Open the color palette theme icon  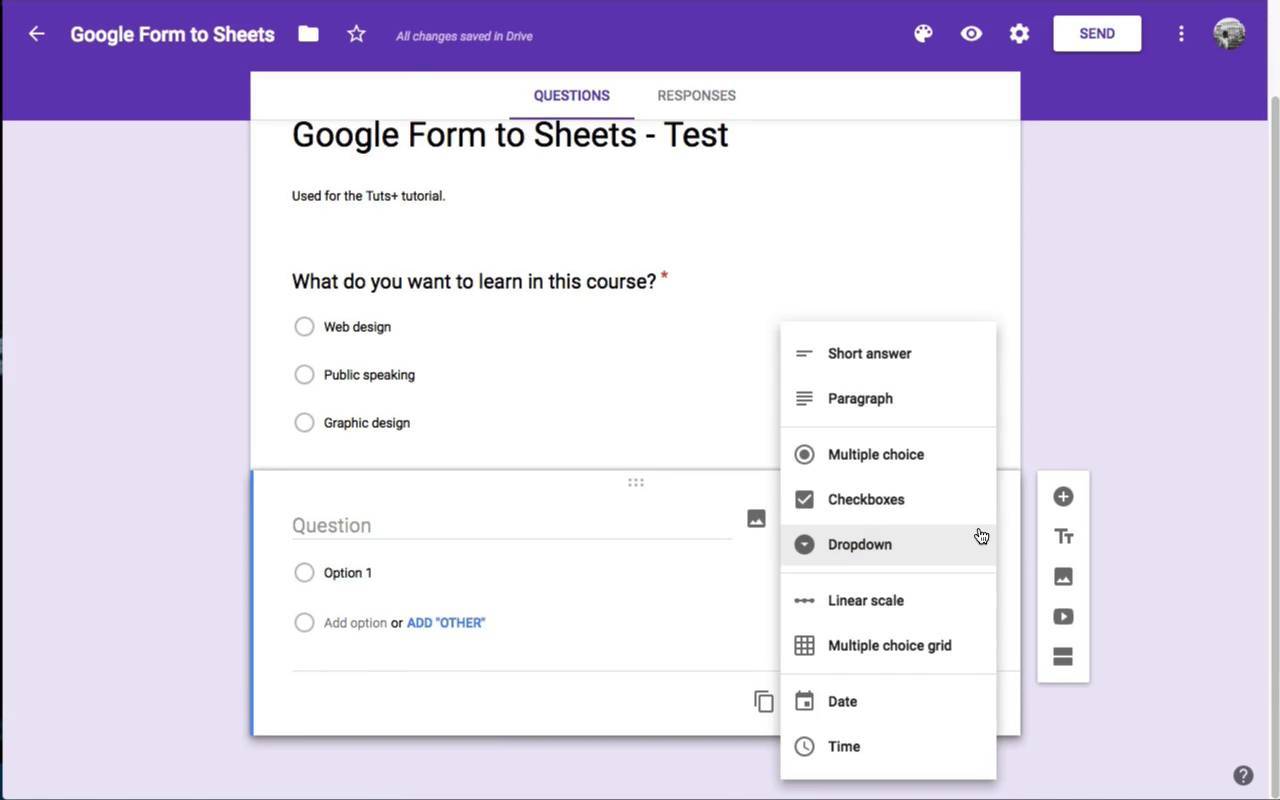[923, 34]
